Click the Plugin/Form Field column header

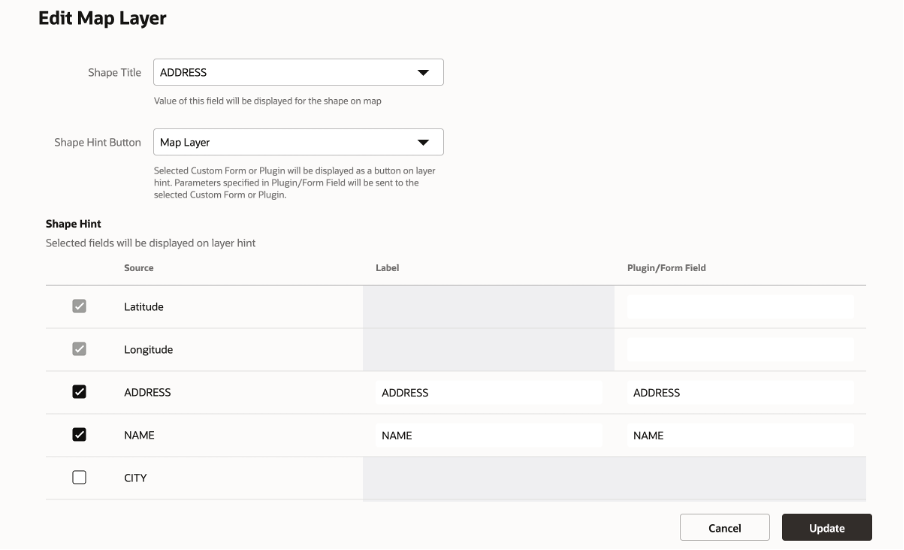[x=666, y=268]
